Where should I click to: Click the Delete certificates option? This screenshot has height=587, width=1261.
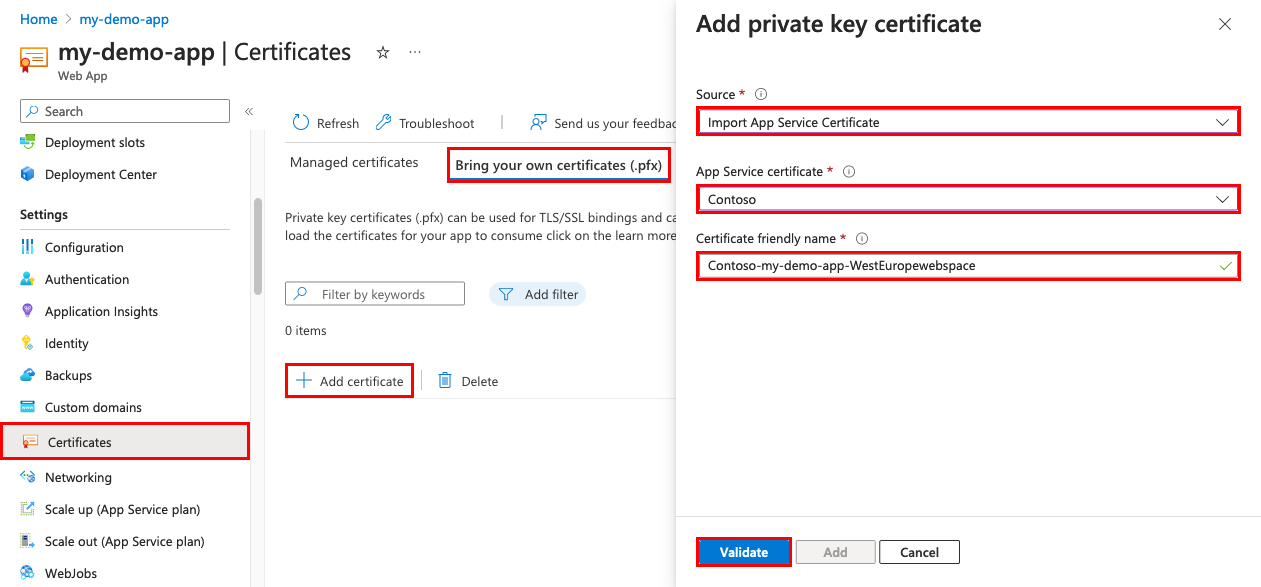coord(467,380)
